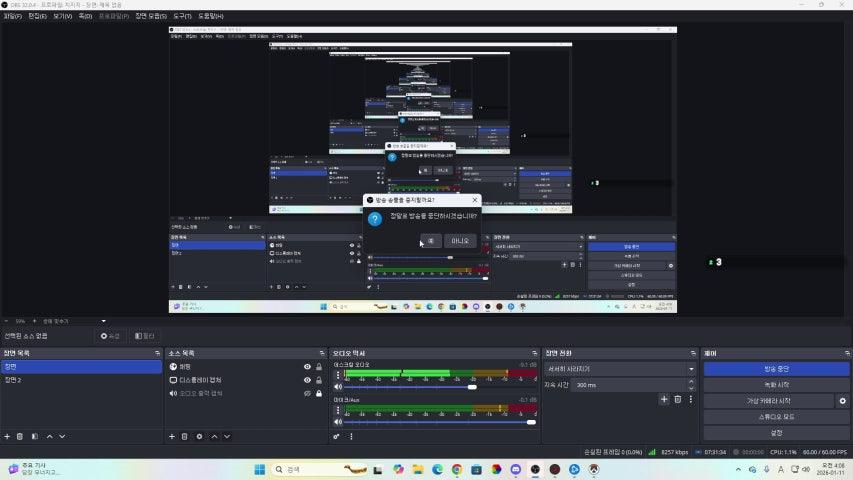Add a new source with the plus icon
This screenshot has width=853, height=480.
(171, 436)
